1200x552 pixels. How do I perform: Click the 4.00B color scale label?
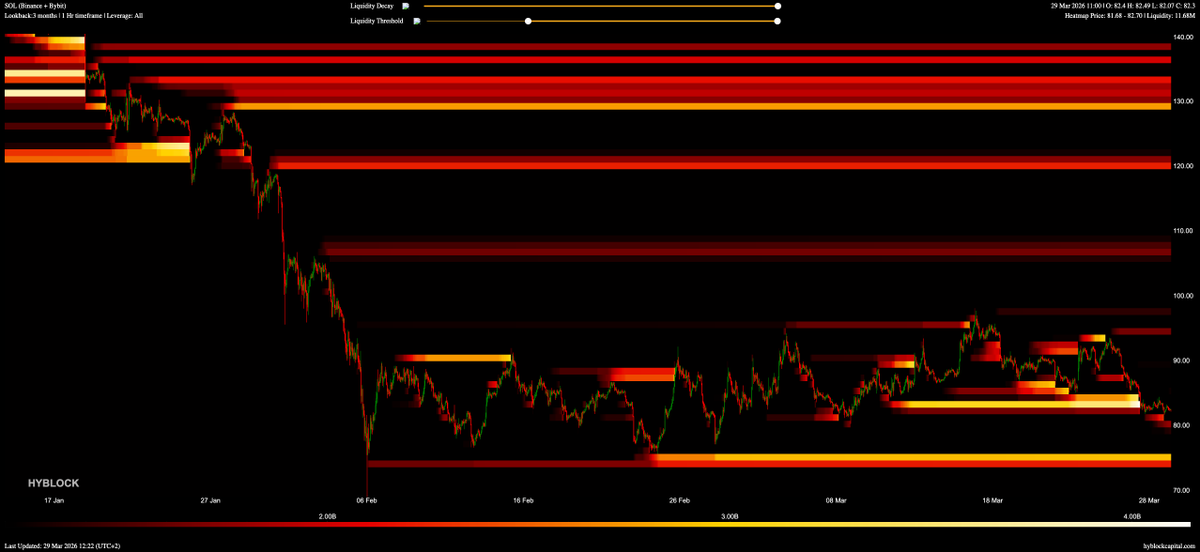coord(1132,516)
